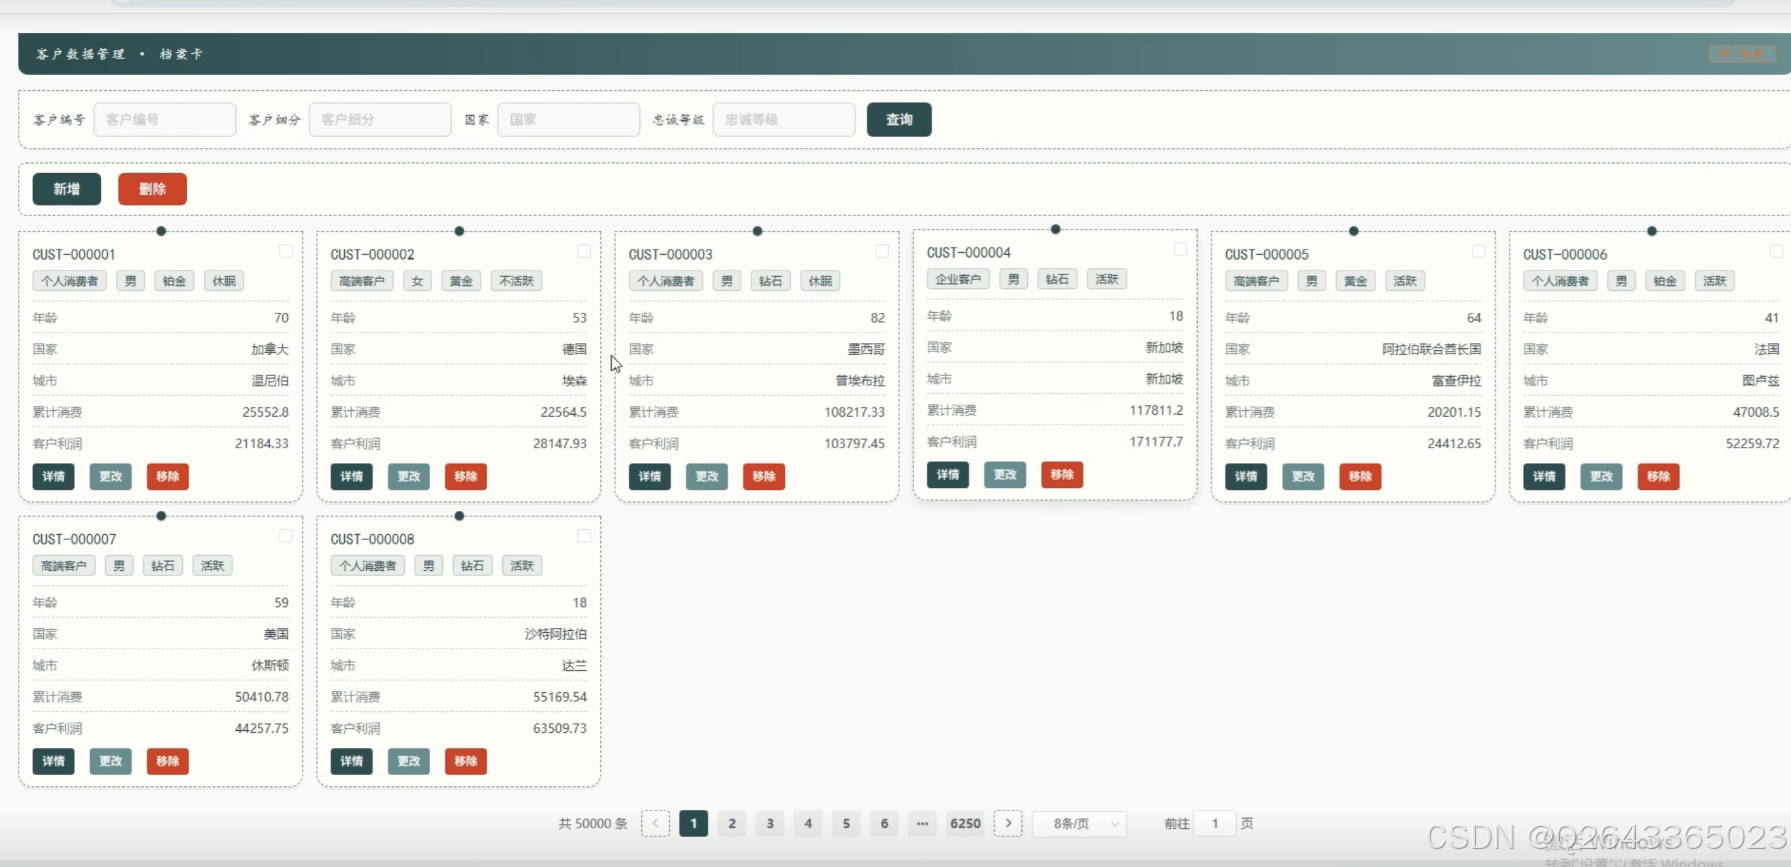Click into the 客户细分 input field
This screenshot has width=1791, height=867.
point(380,119)
